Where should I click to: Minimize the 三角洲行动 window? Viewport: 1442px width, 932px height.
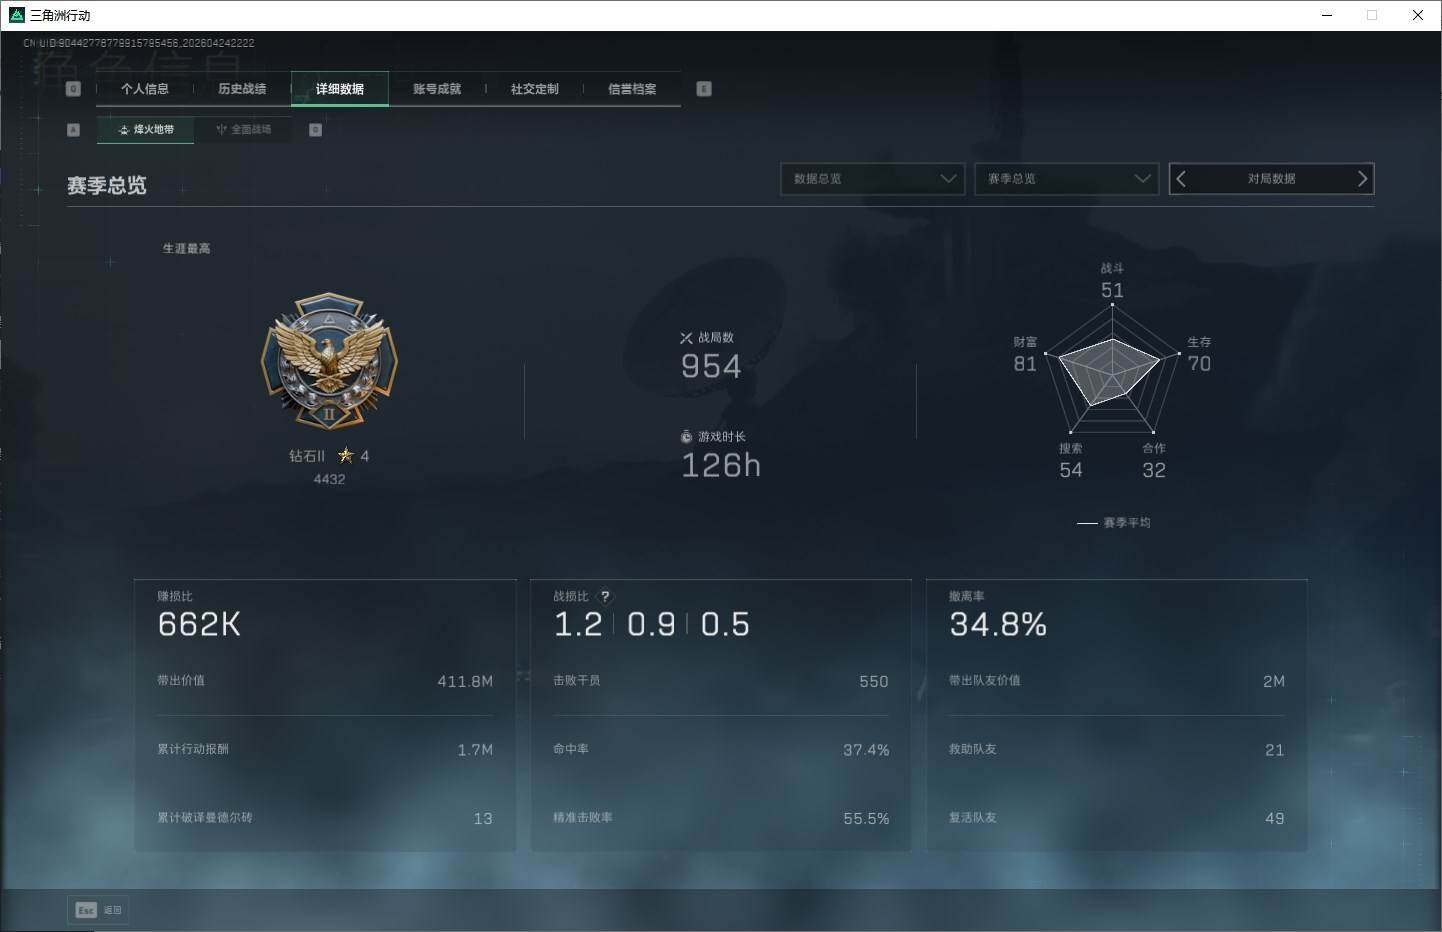coord(1328,15)
